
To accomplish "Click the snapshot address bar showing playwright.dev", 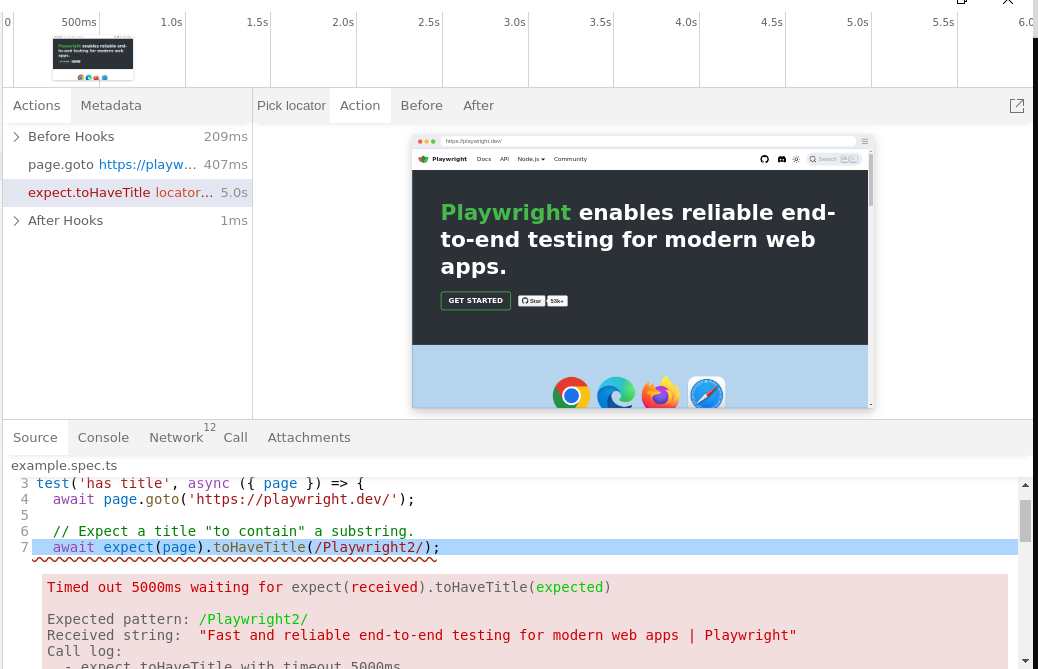I will coord(648,141).
